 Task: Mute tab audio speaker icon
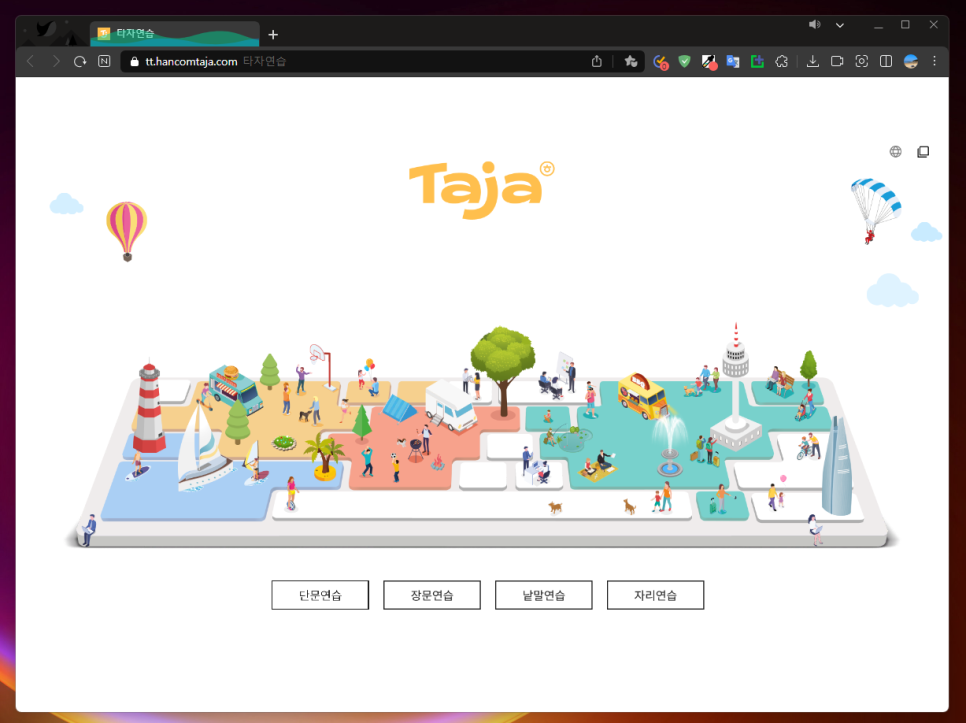[x=814, y=25]
